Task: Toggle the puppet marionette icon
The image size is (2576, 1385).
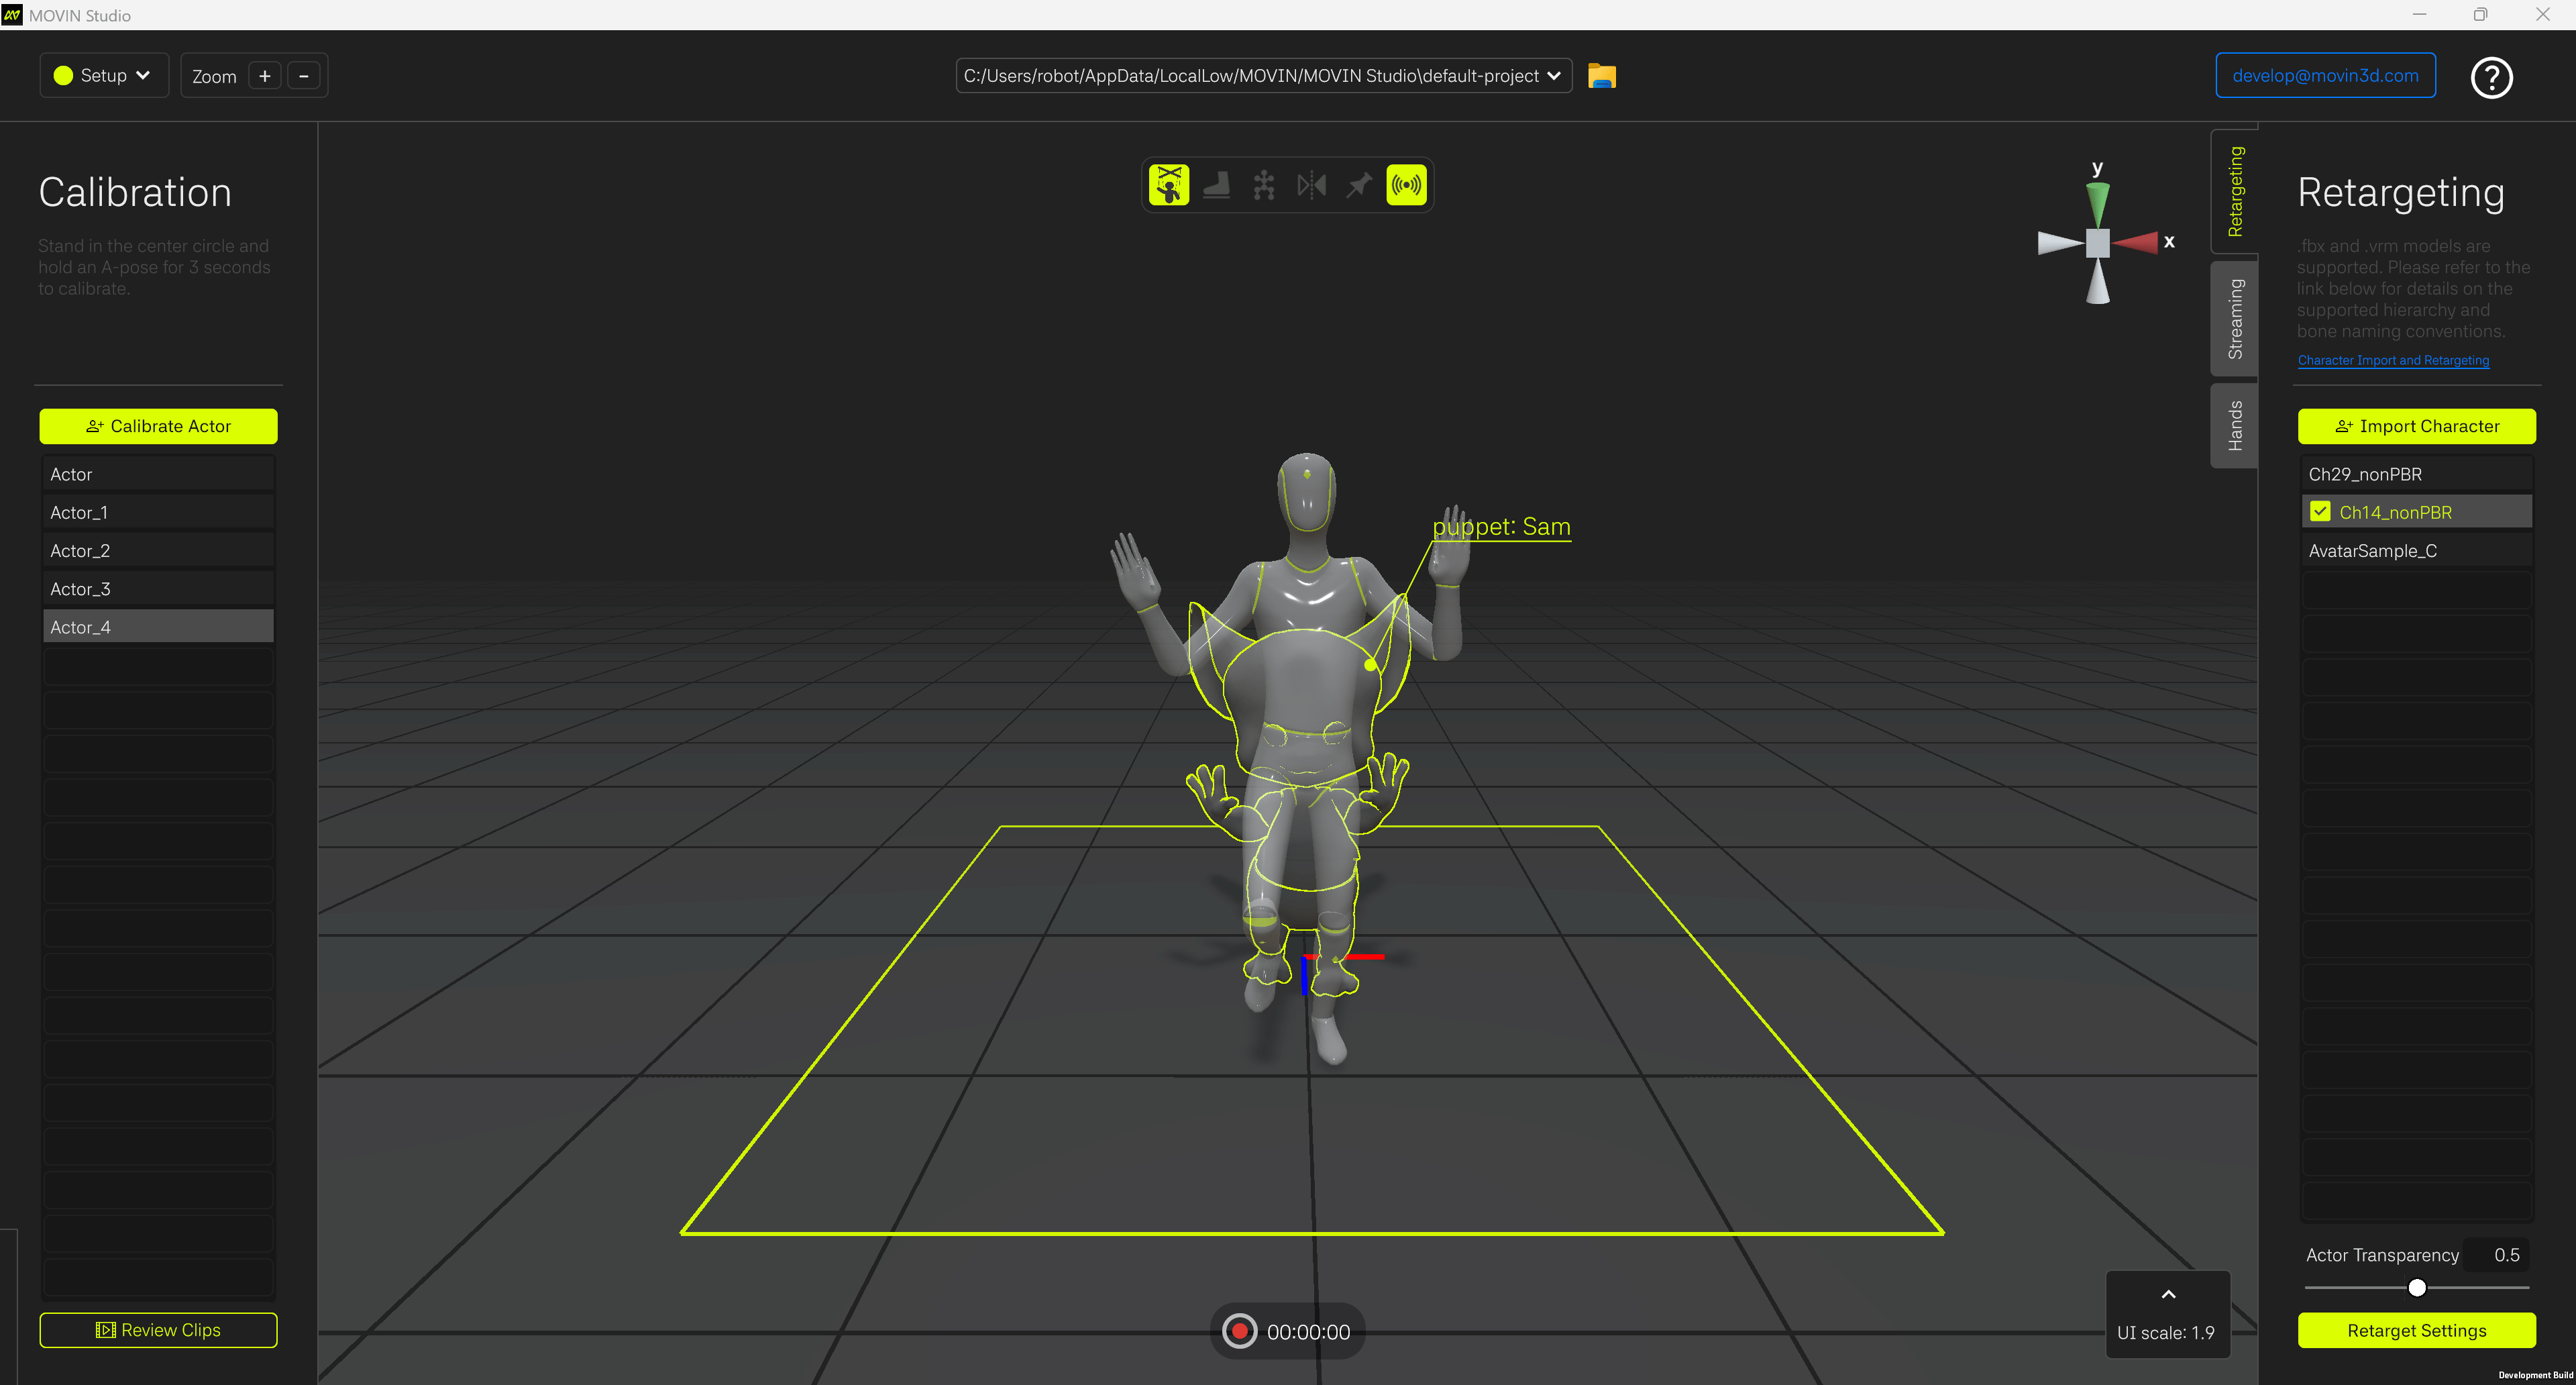Action: pyautogui.click(x=1168, y=185)
